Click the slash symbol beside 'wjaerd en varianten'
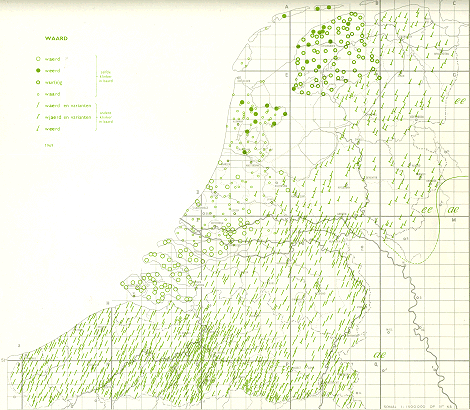The width and height of the screenshot is (470, 410). tap(38, 117)
